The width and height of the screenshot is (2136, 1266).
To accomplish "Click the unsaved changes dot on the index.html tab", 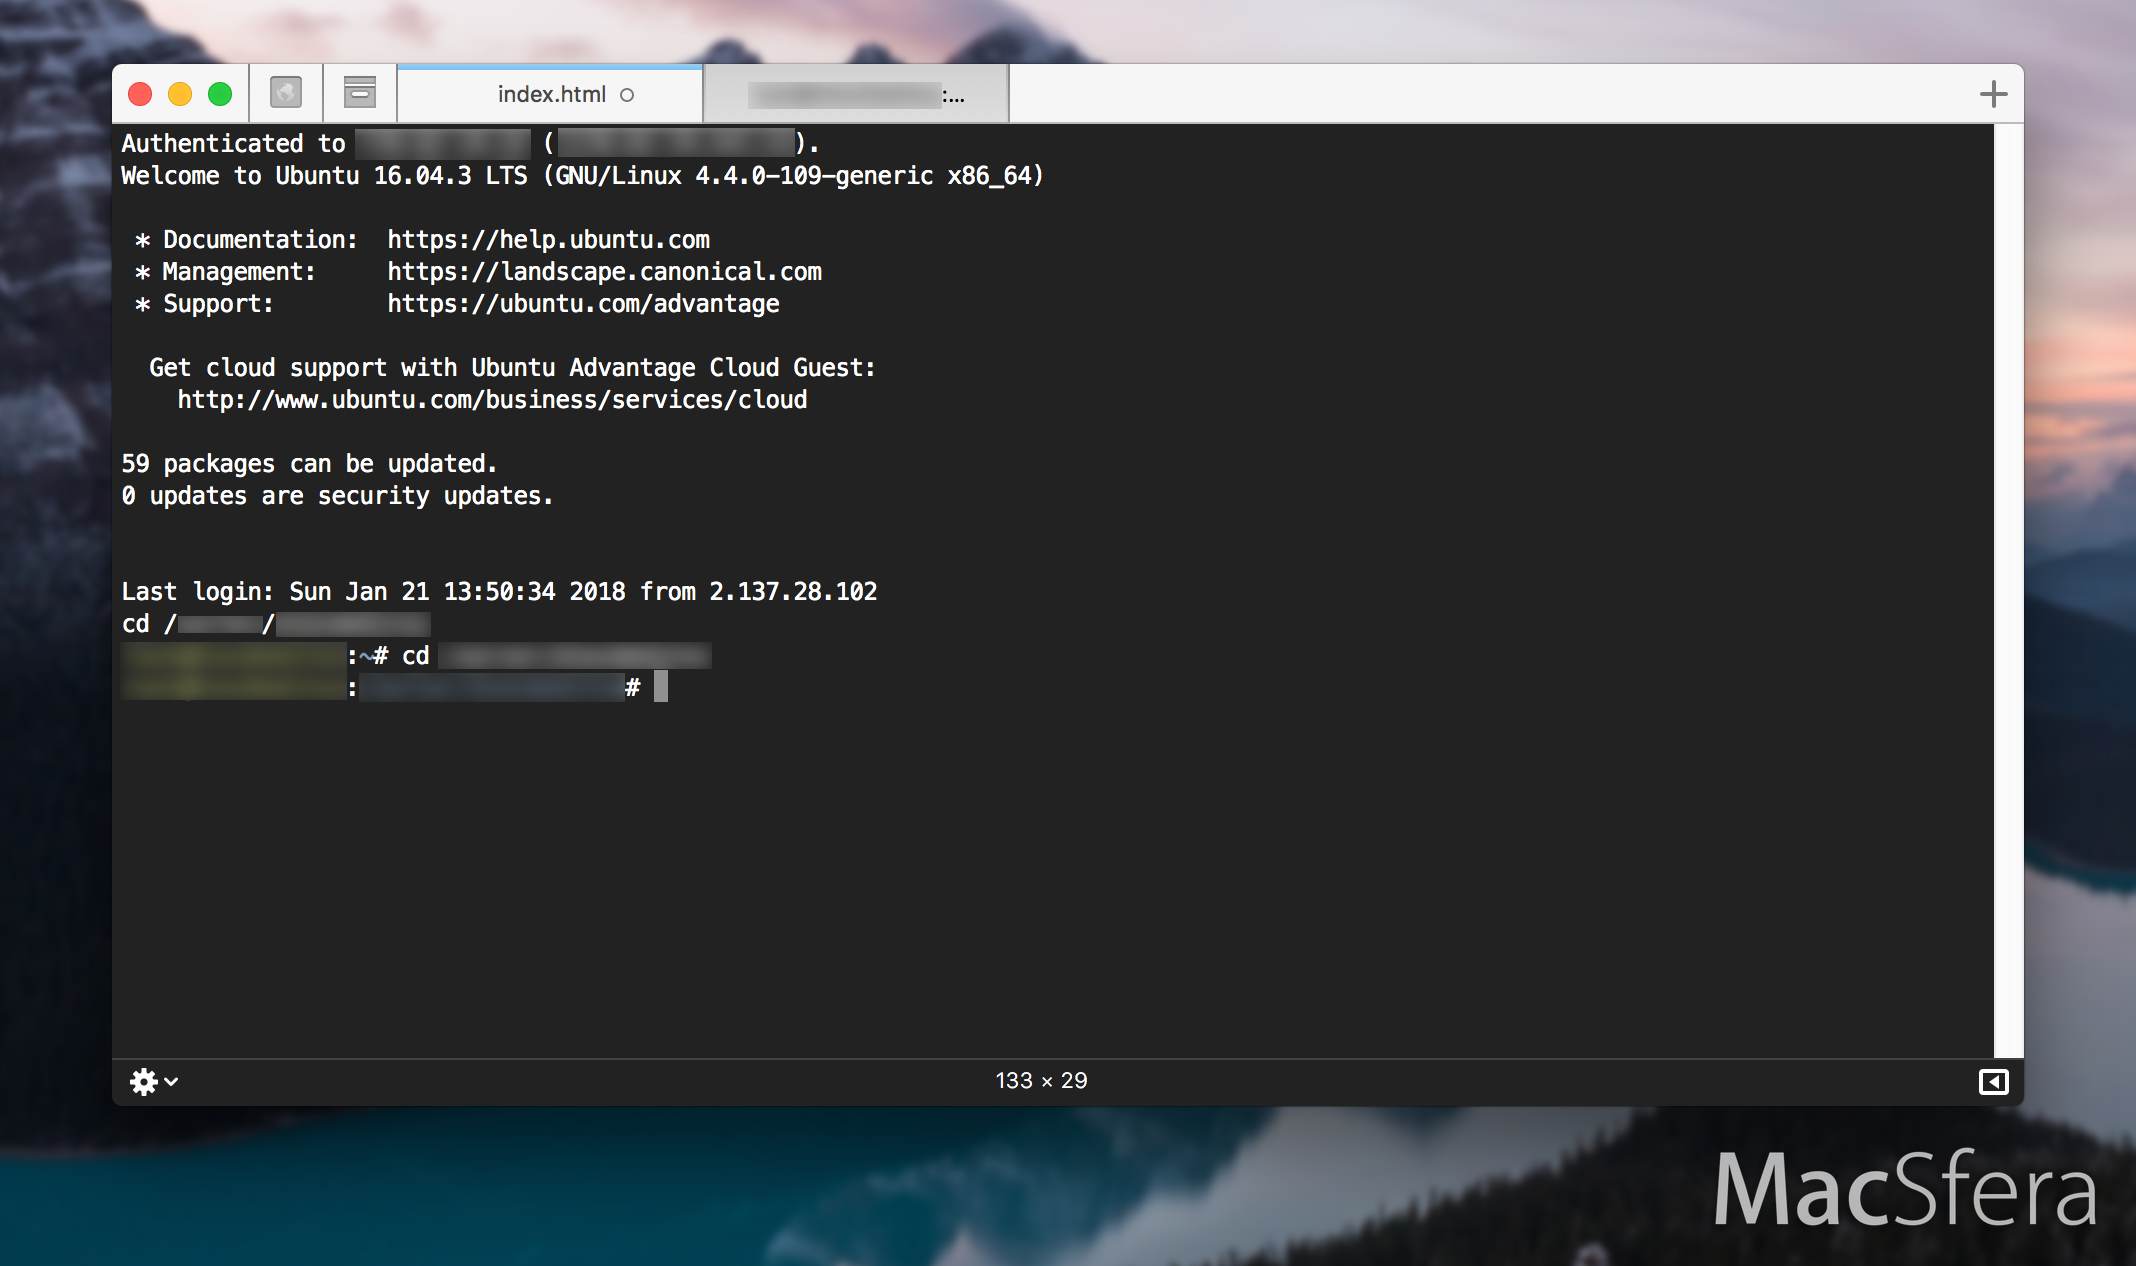I will pos(627,95).
